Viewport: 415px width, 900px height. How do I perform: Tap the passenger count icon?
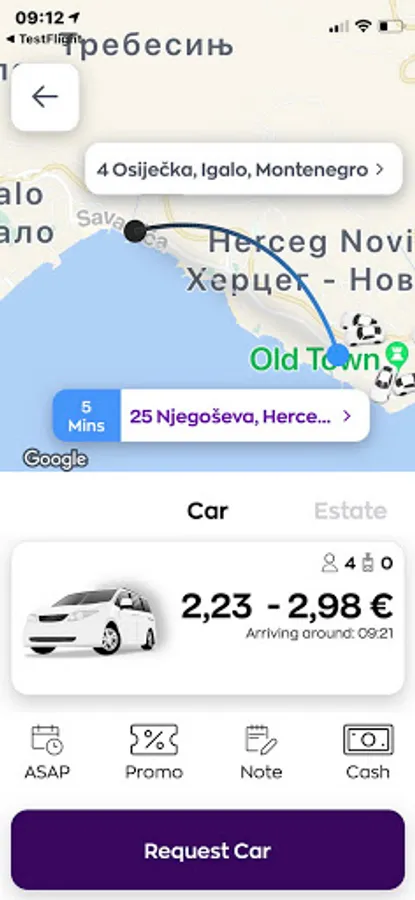click(329, 564)
